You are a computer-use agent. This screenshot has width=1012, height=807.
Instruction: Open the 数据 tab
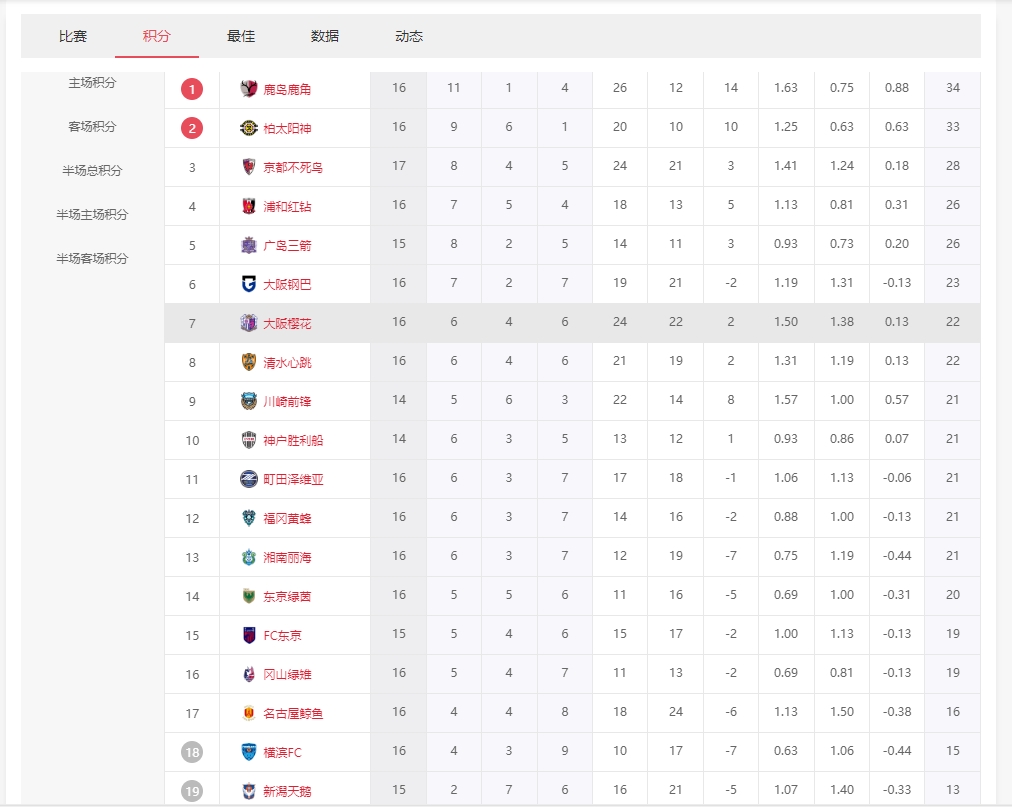[325, 36]
